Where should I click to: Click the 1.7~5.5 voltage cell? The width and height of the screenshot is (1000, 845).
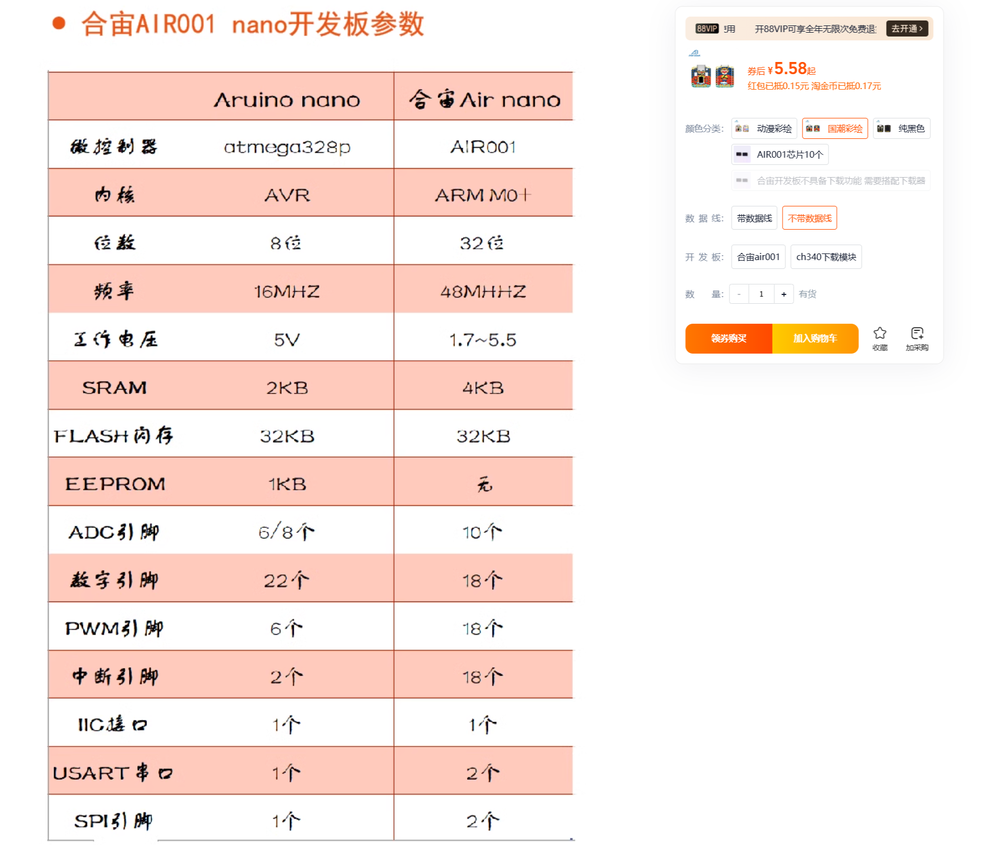point(483,340)
